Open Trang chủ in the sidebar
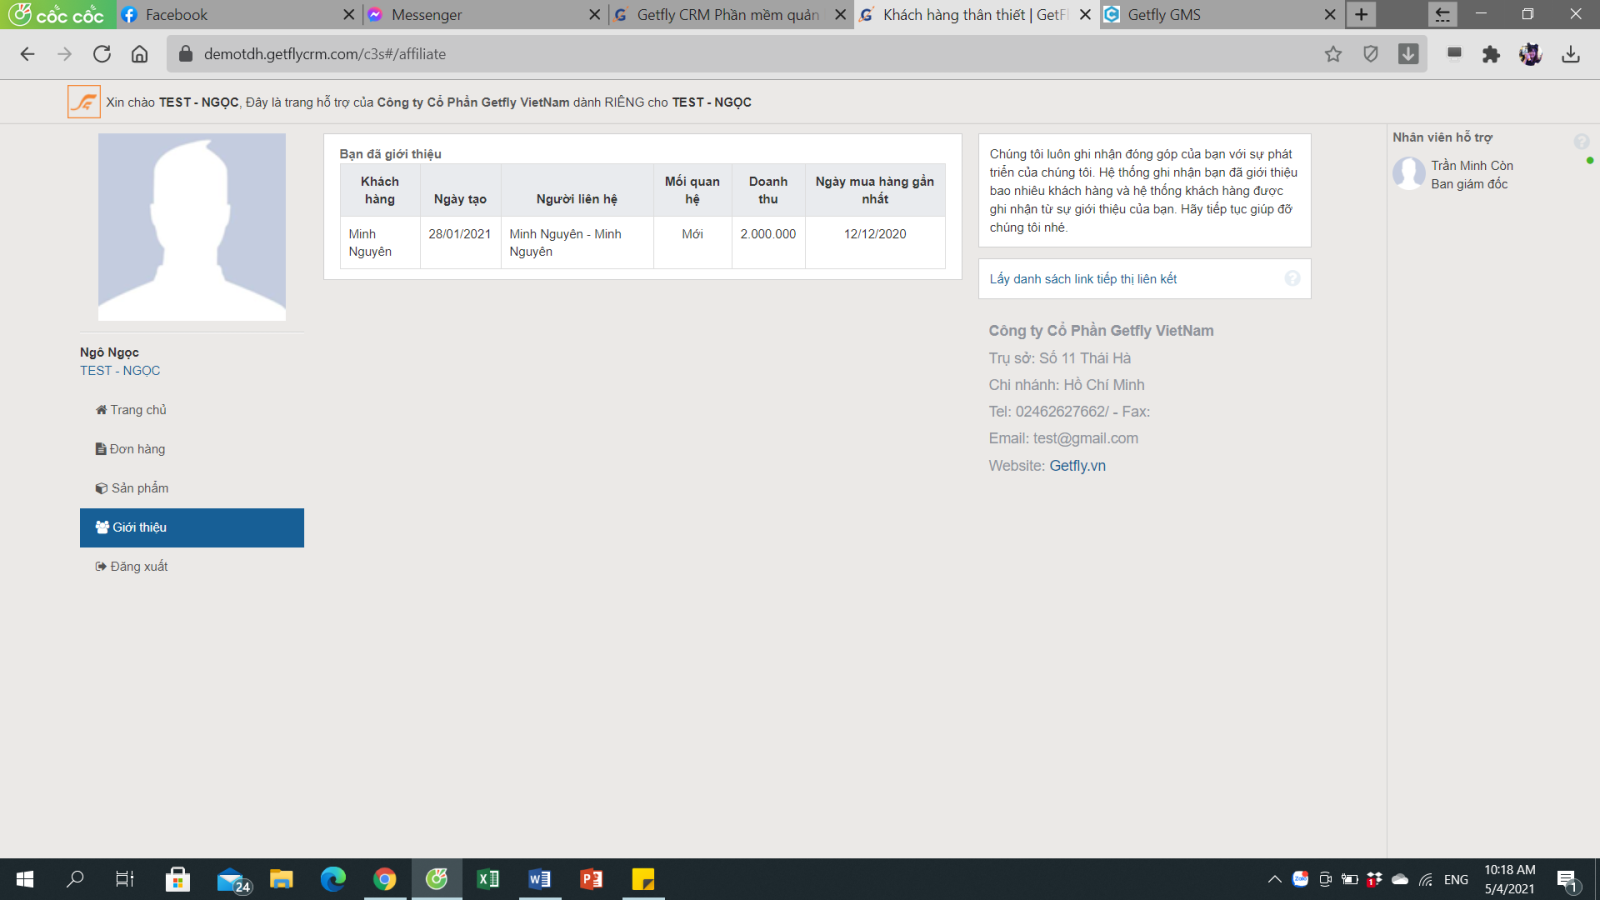This screenshot has height=900, width=1600. point(138,410)
